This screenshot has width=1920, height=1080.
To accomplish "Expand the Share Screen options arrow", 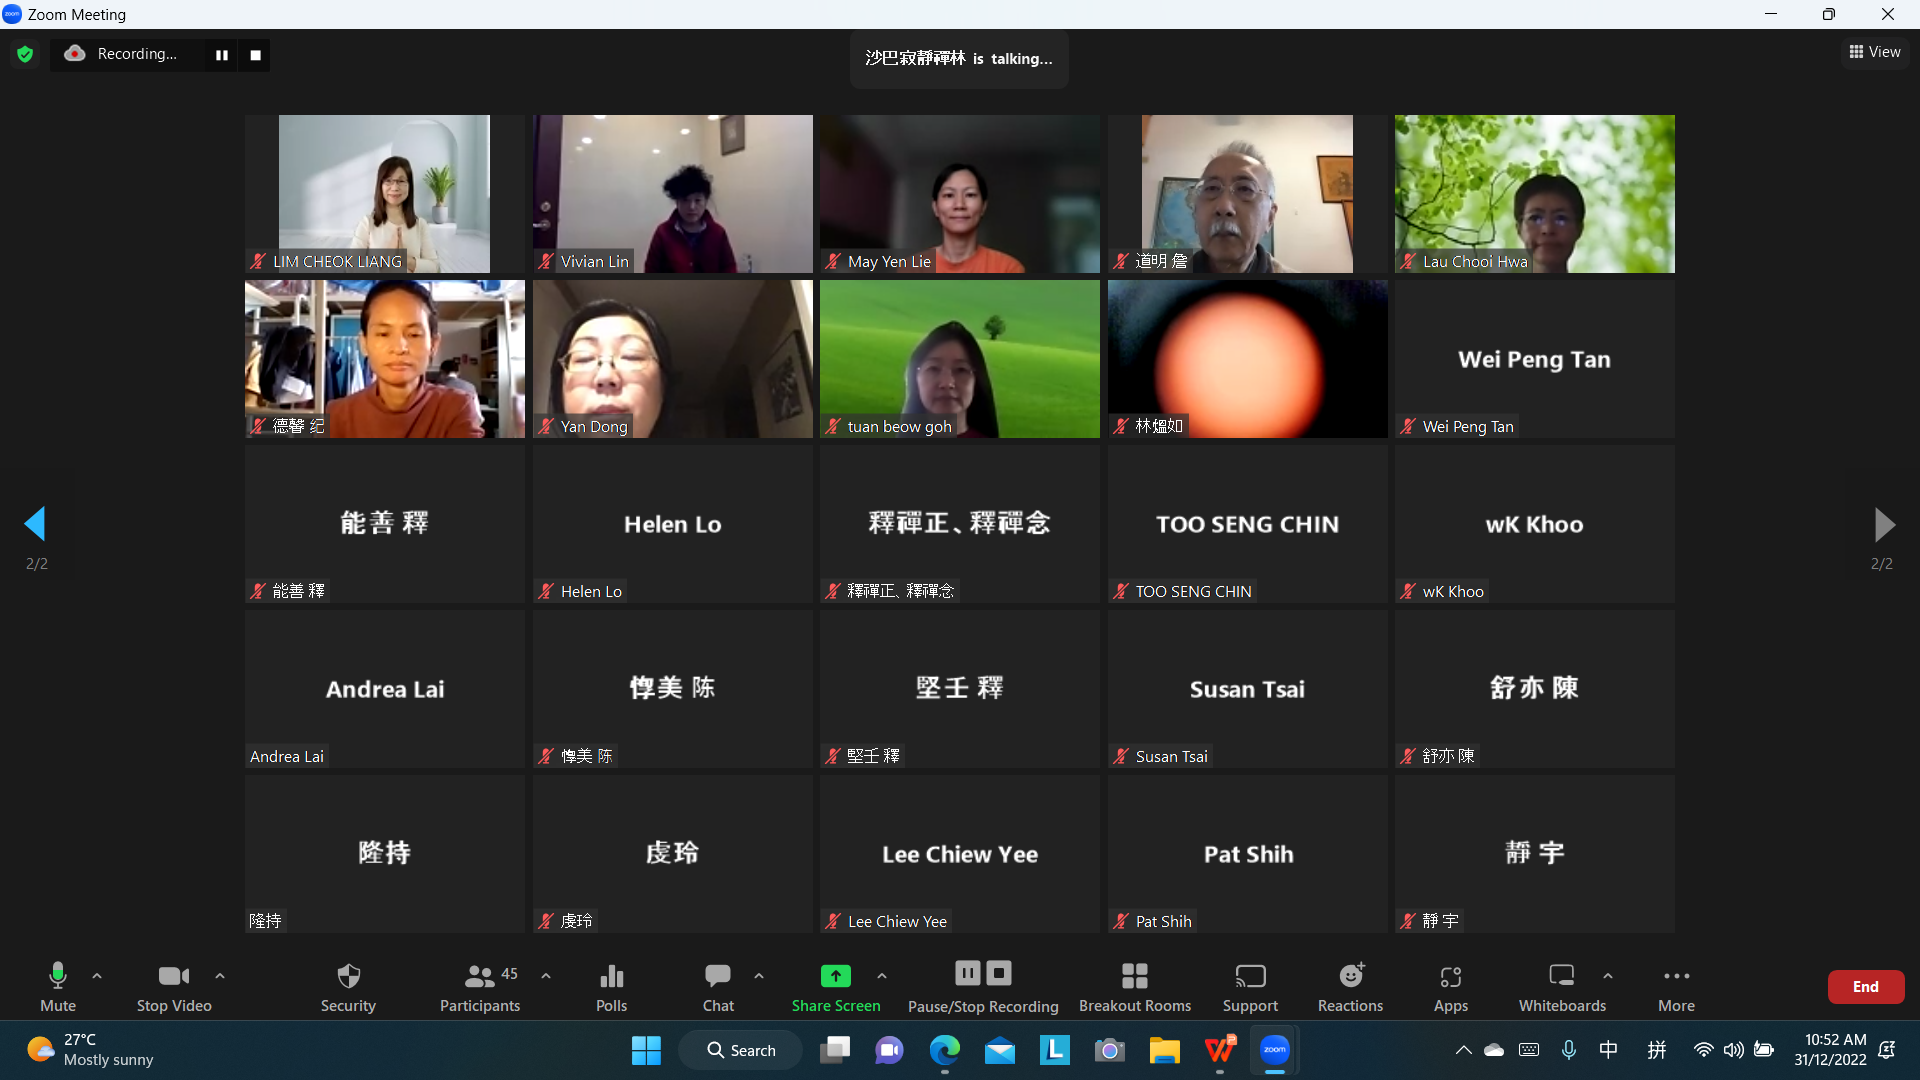I will pos(882,975).
